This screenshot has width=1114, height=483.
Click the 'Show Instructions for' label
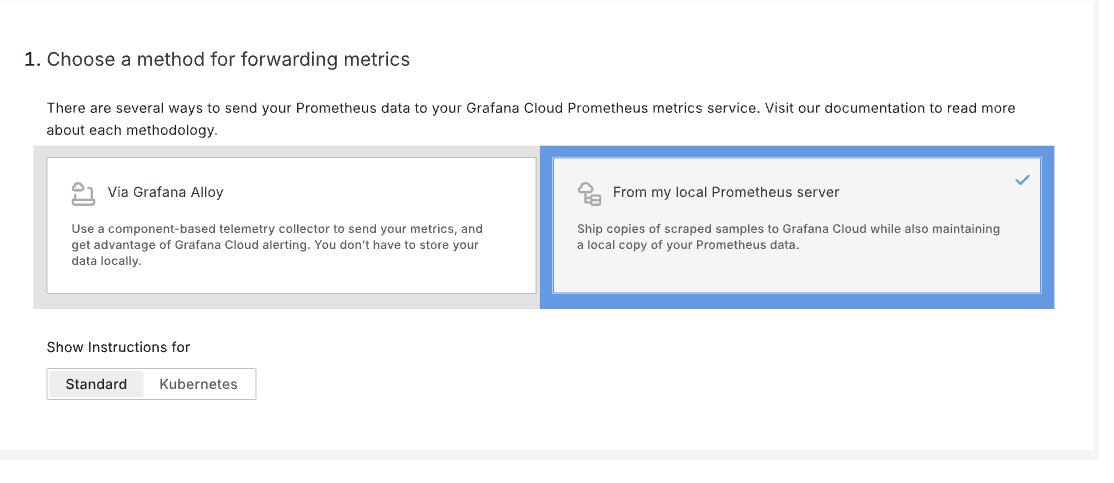(119, 347)
